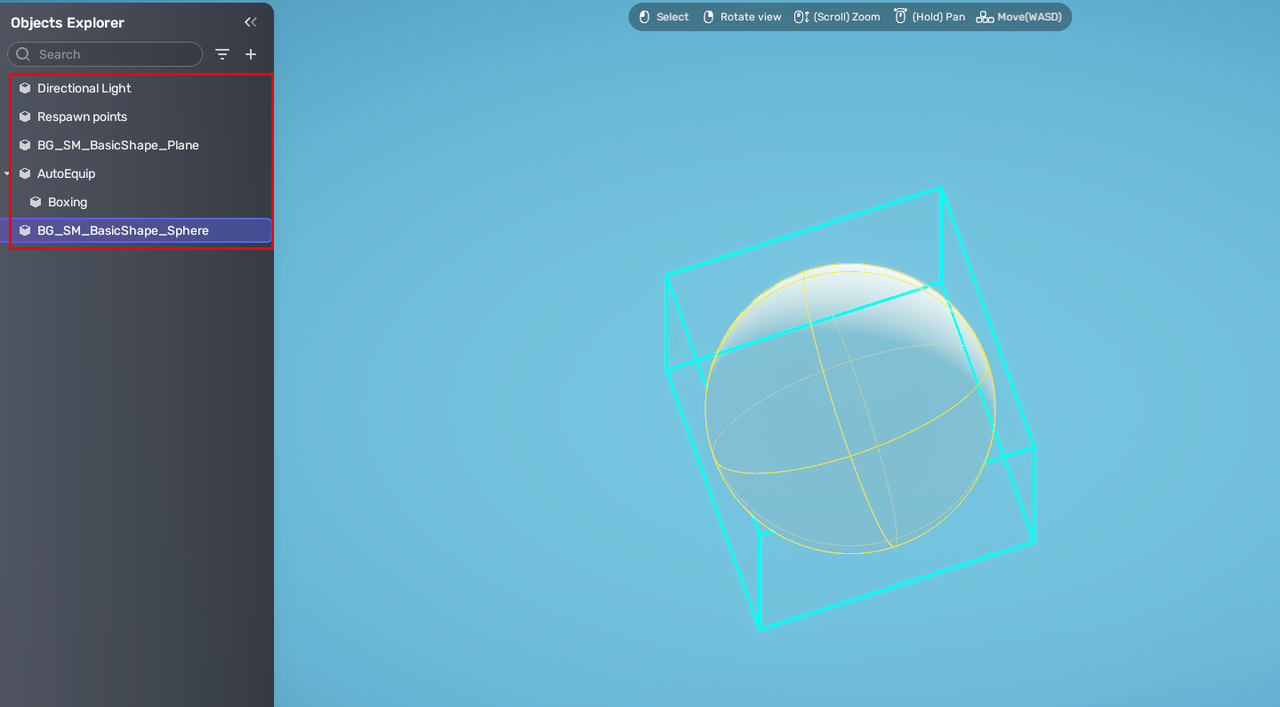Viewport: 1280px width, 707px height.
Task: Focus the Search input field
Action: pyautogui.click(x=115, y=54)
